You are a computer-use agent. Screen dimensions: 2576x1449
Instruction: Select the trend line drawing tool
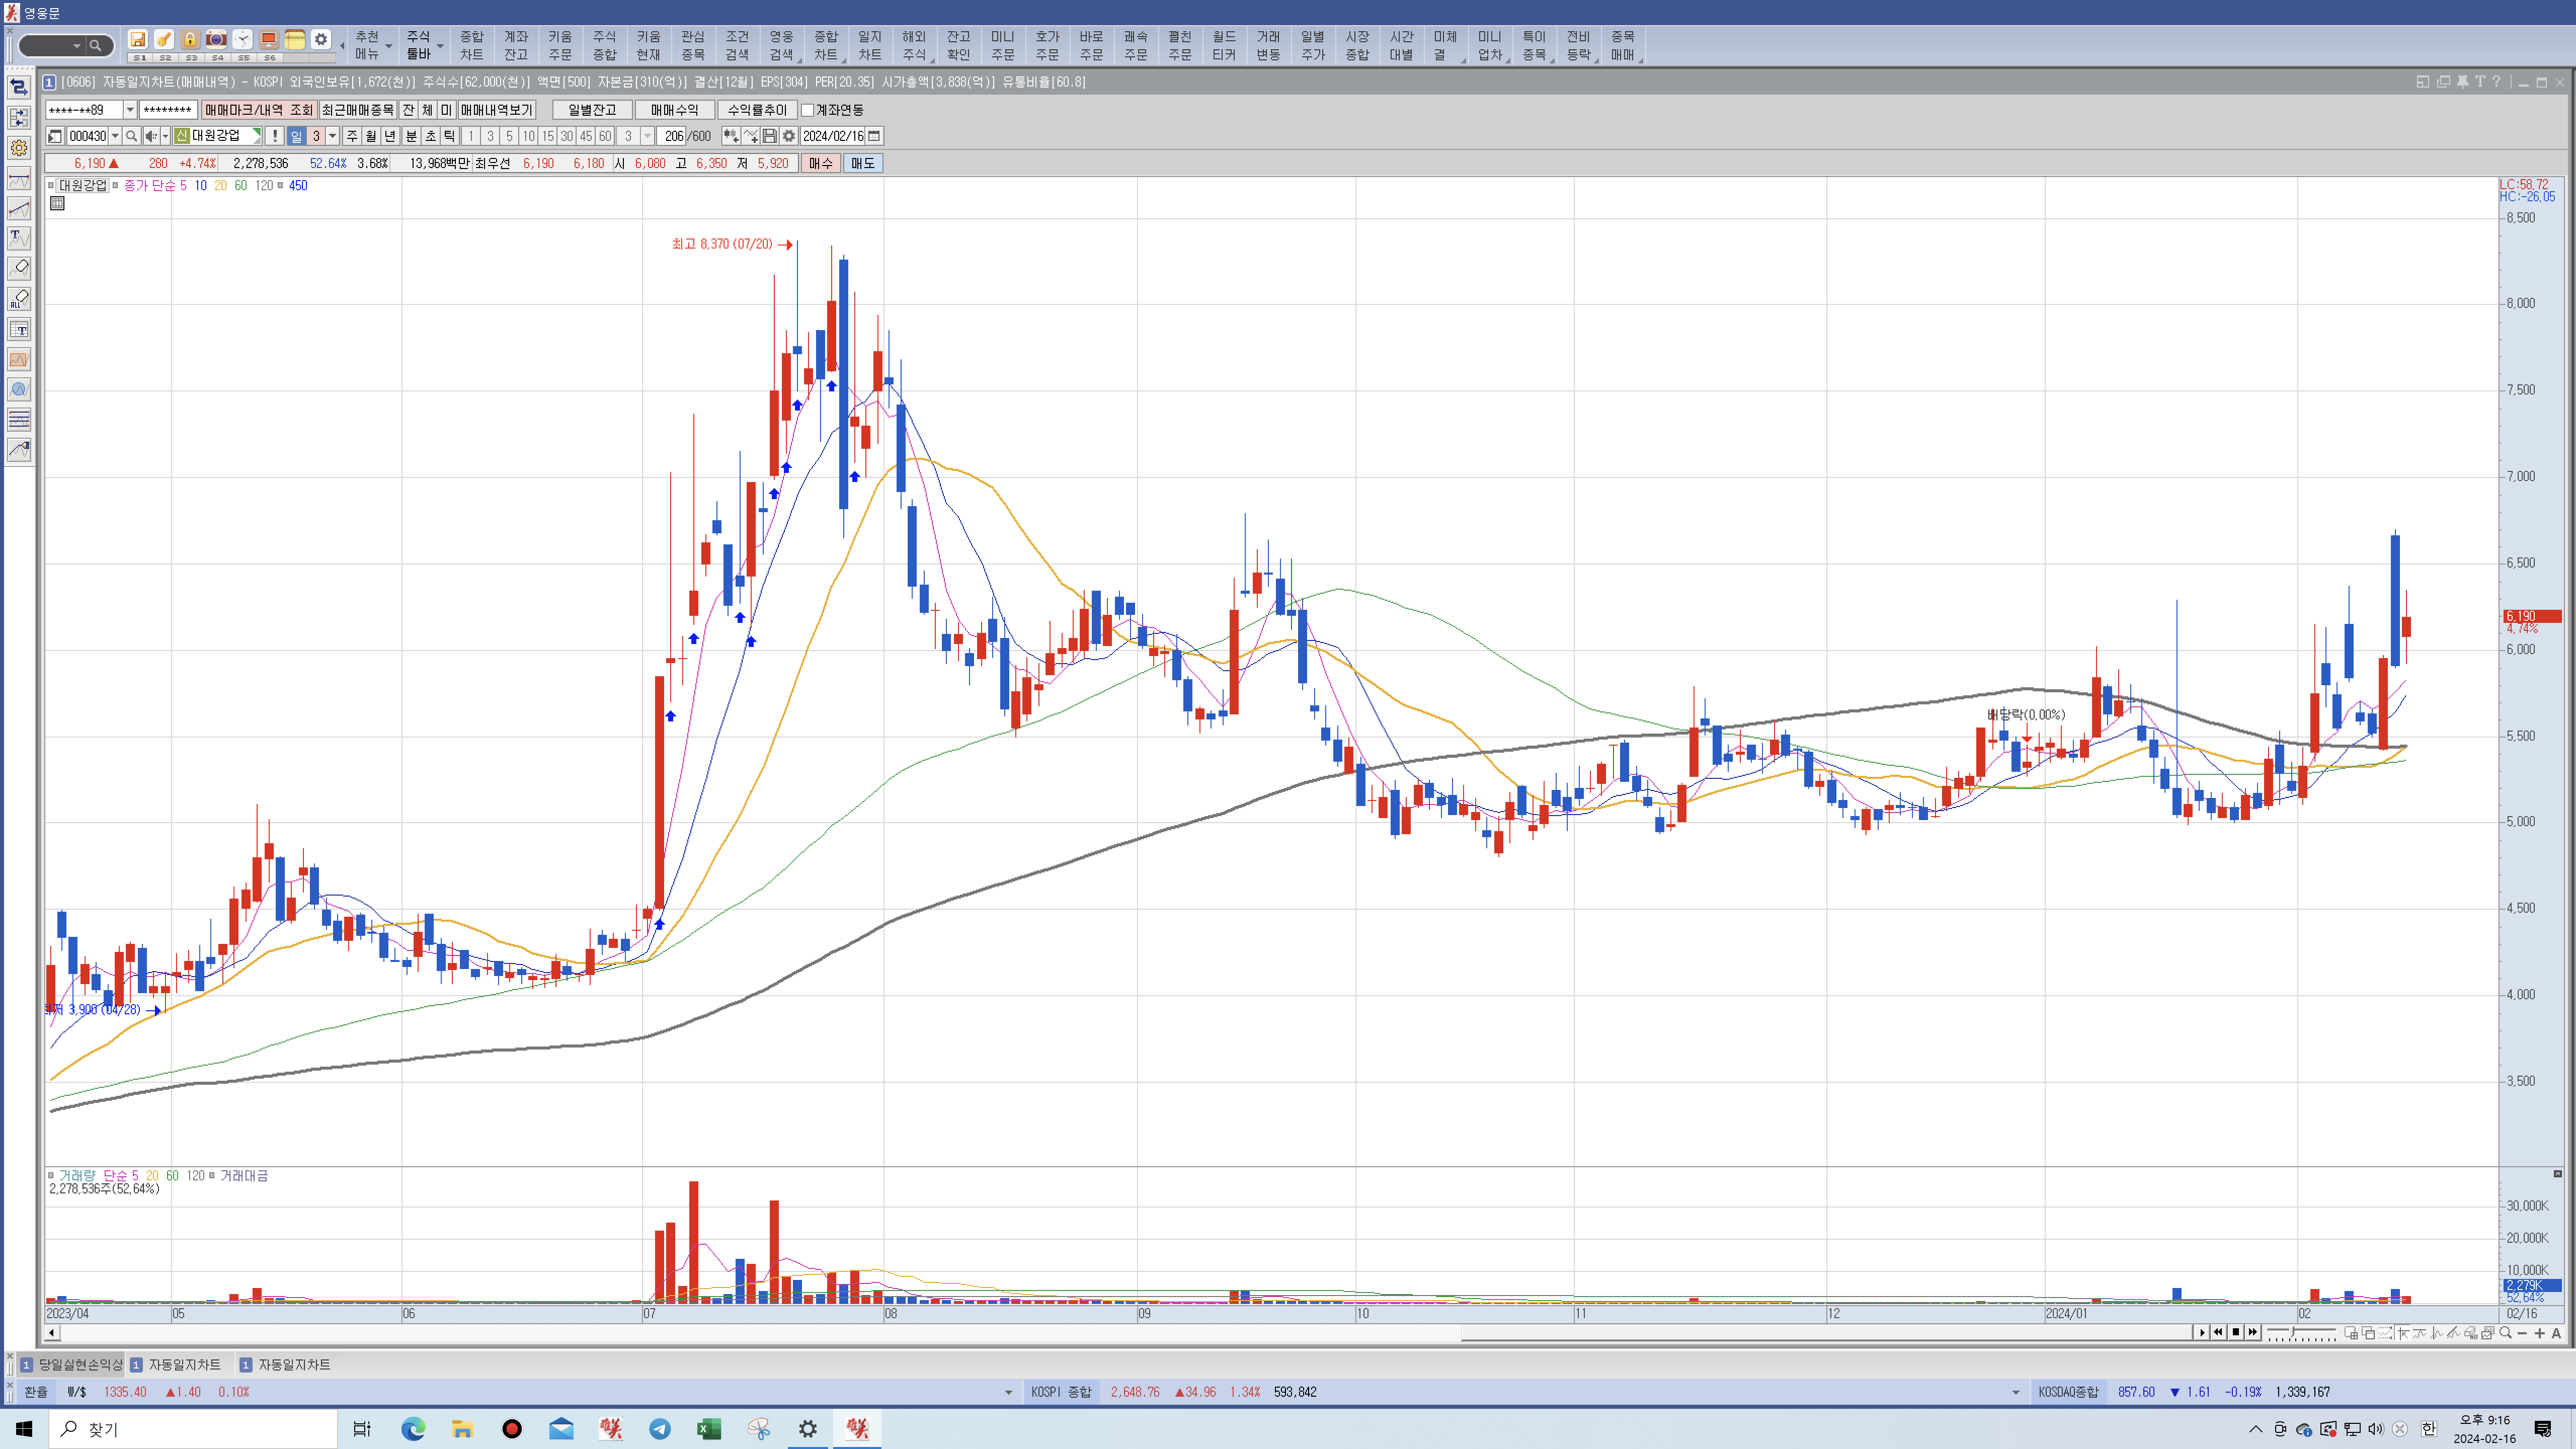[19, 209]
